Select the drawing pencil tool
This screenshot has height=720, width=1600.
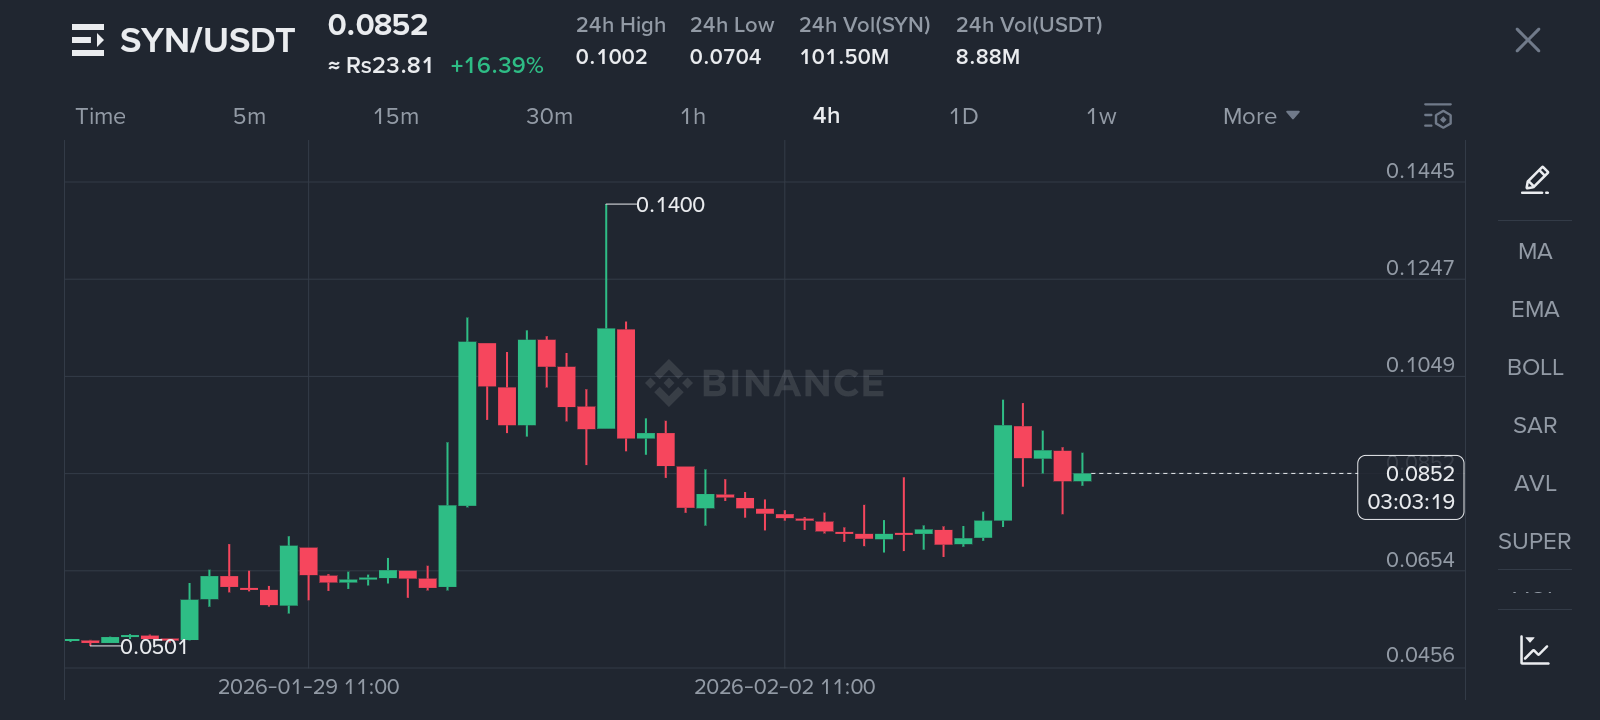click(1535, 180)
